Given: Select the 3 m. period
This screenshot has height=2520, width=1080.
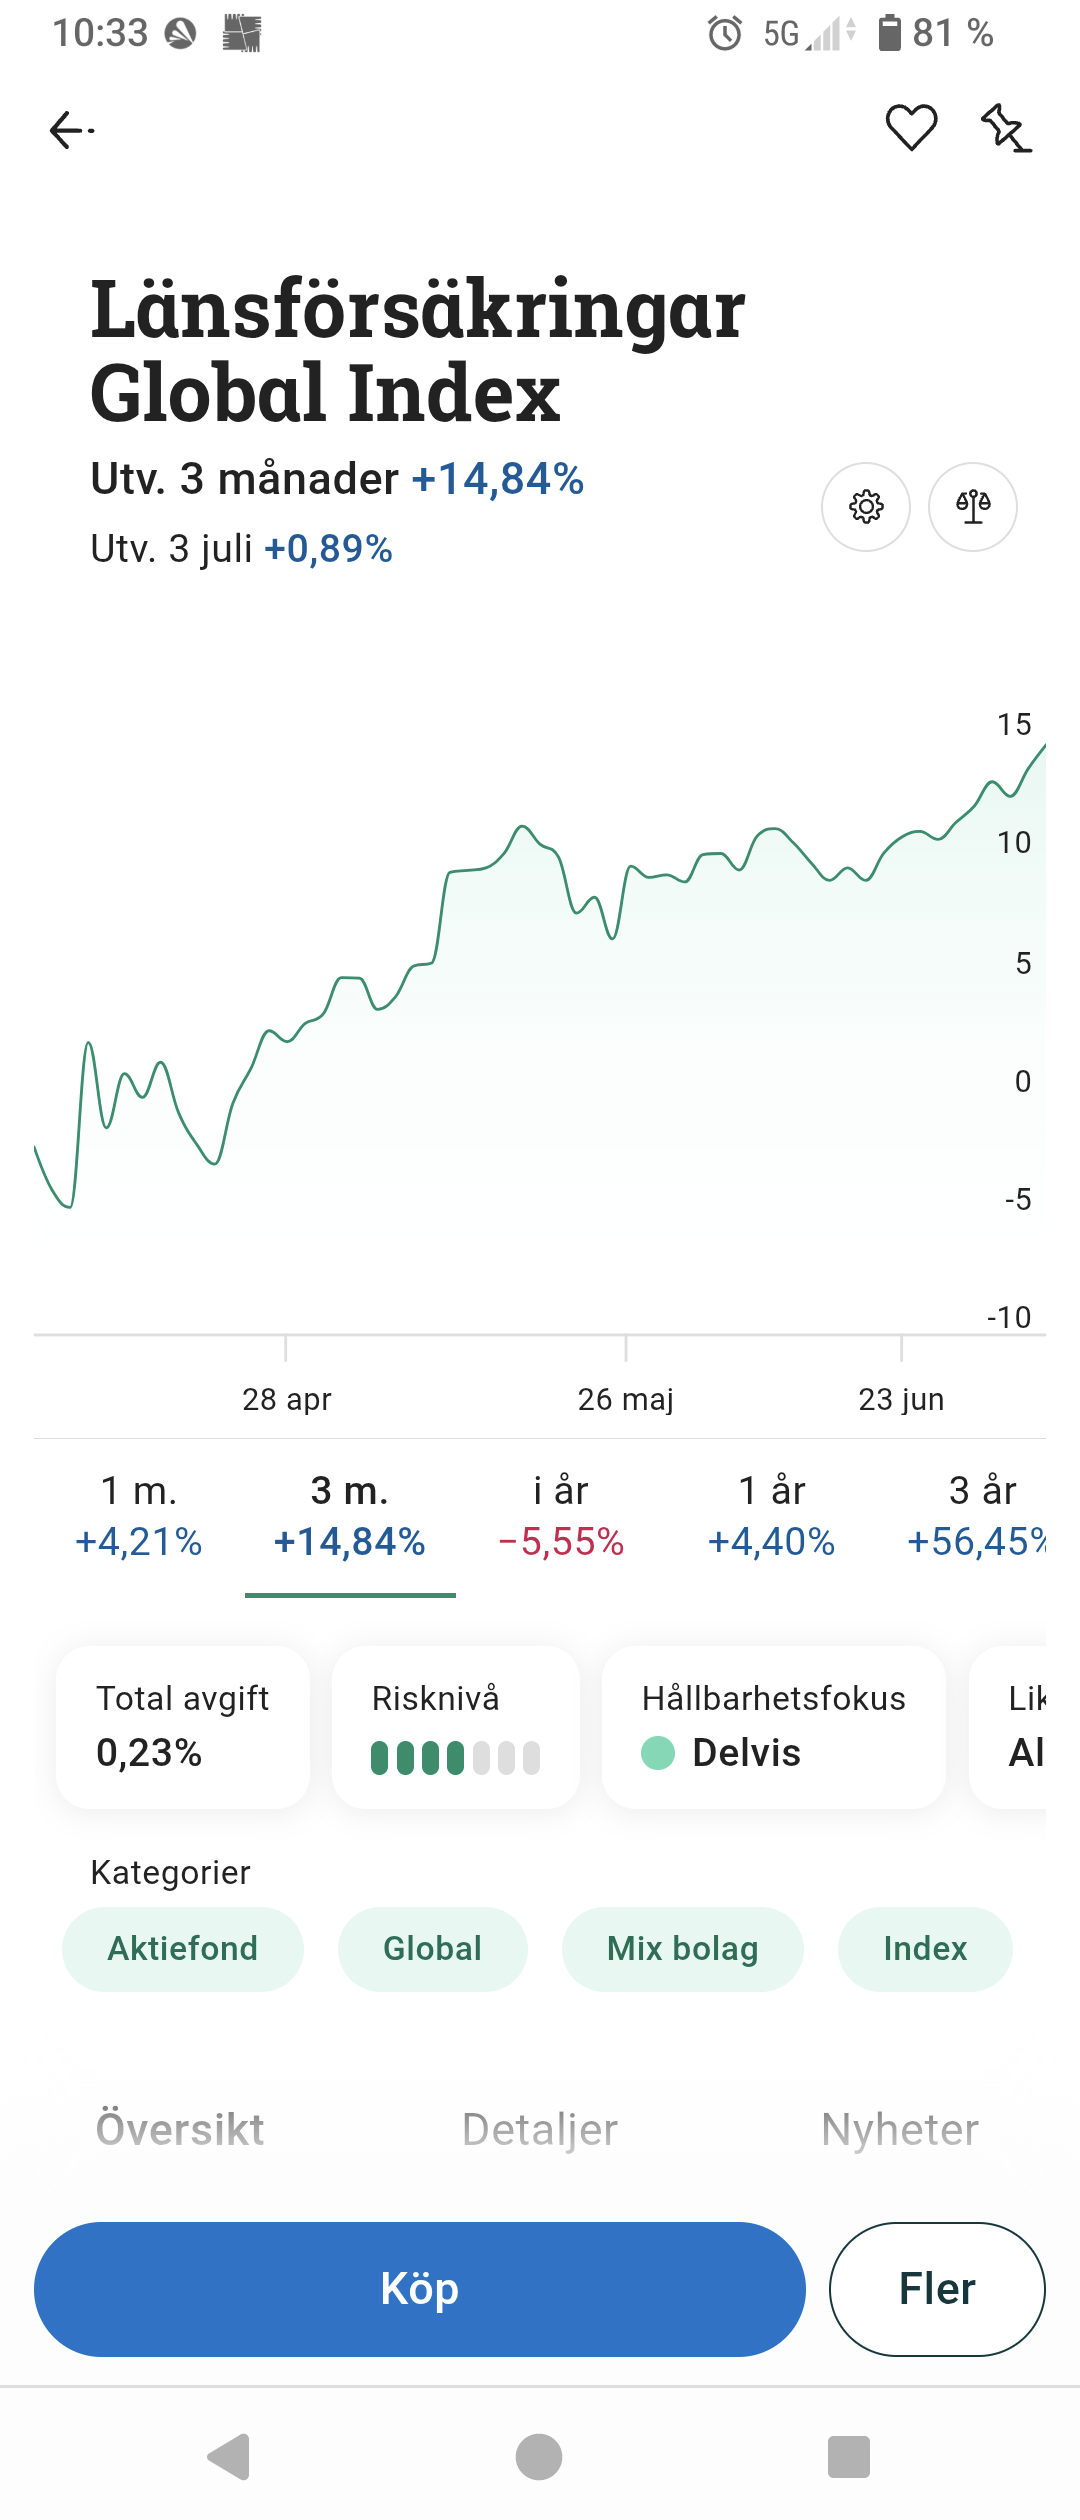Looking at the screenshot, I should (x=350, y=1516).
